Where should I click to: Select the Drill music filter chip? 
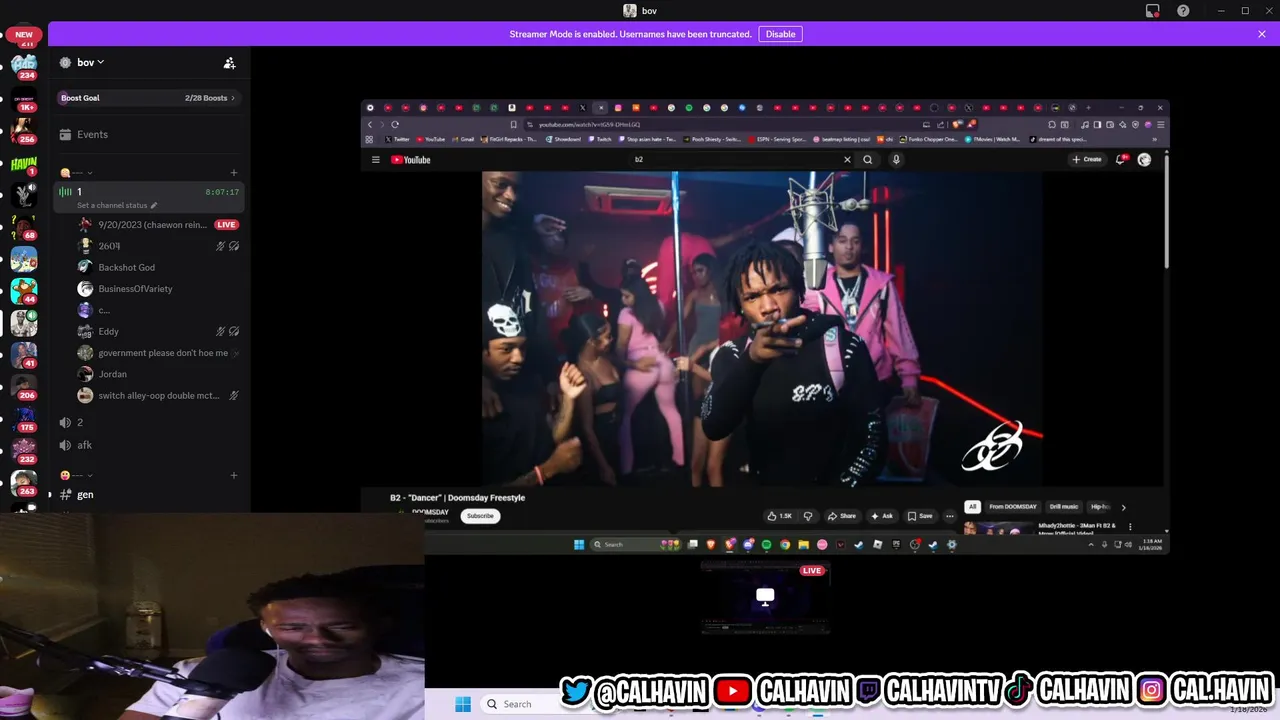pos(1064,507)
